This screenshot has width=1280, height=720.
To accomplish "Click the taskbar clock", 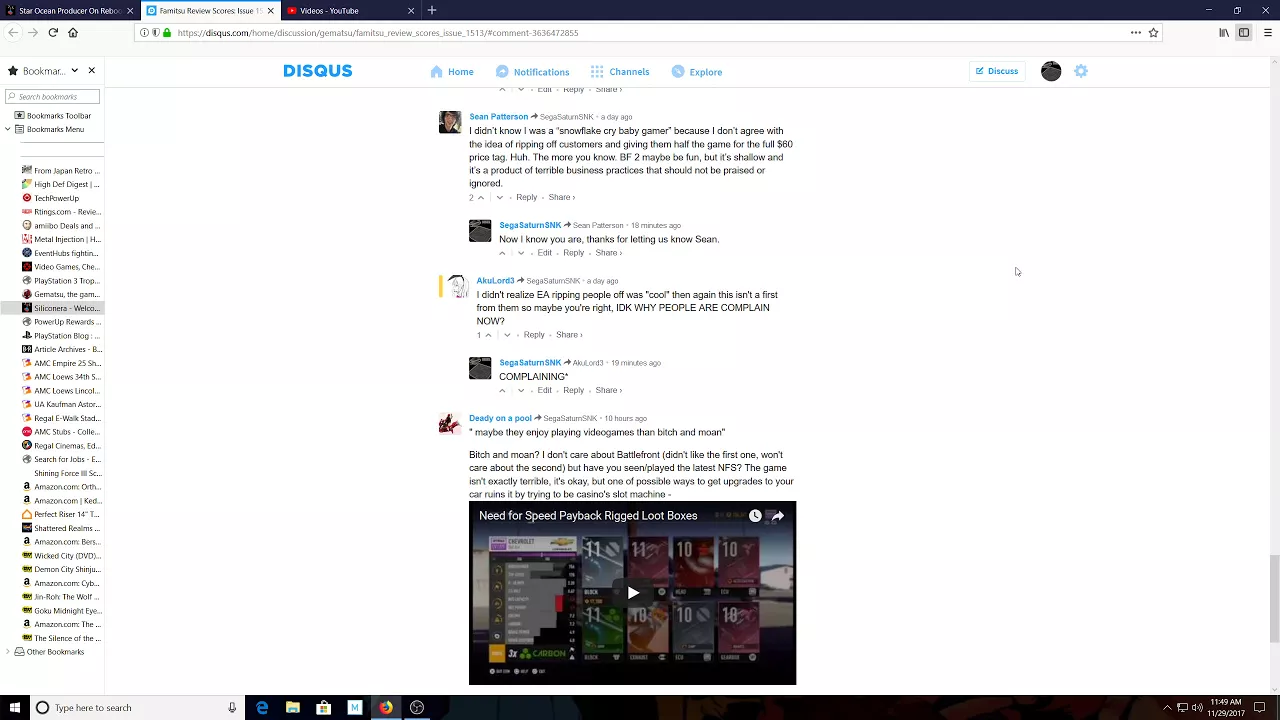I will [1225, 708].
